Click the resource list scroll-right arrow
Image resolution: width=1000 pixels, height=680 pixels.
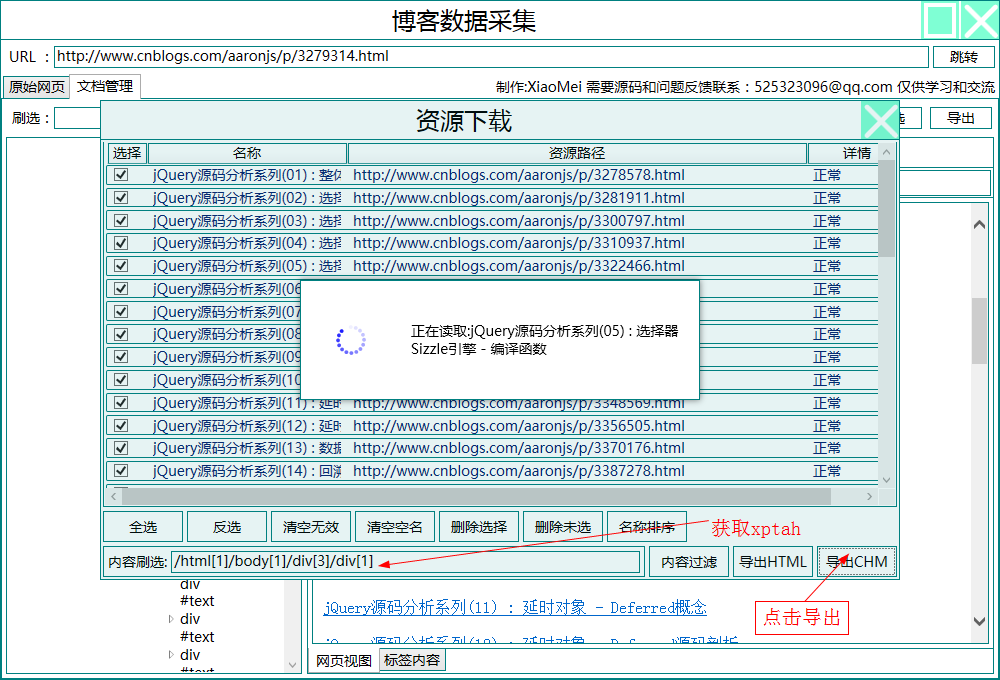[x=869, y=496]
